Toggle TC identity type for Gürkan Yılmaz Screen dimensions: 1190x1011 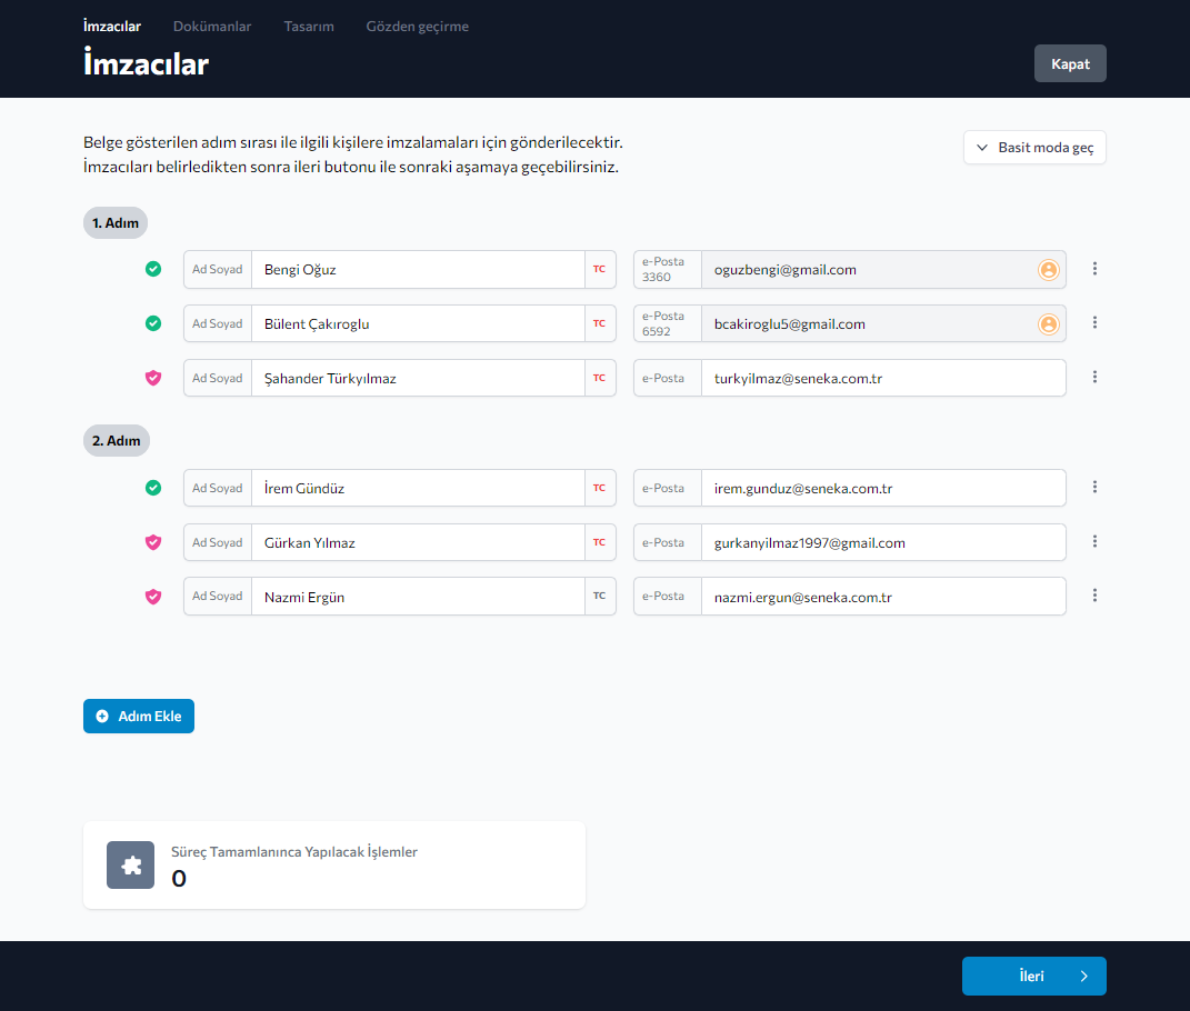point(599,542)
